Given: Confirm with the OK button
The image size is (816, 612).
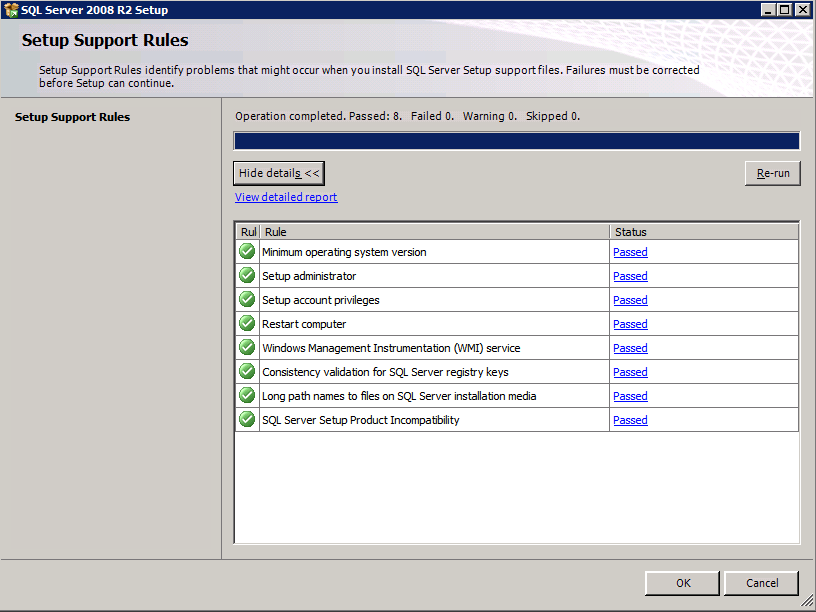Looking at the screenshot, I should tap(683, 583).
